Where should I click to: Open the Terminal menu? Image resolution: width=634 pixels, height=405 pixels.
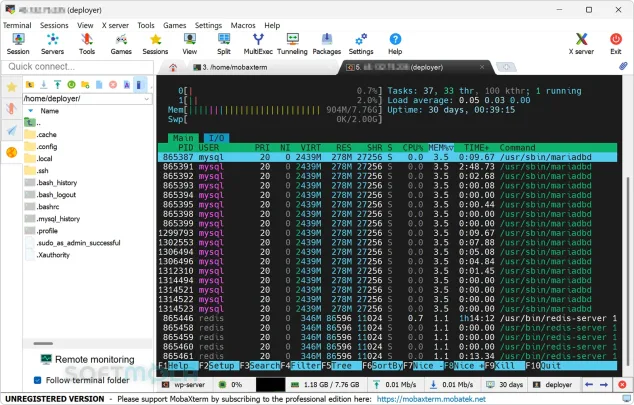pos(17,25)
